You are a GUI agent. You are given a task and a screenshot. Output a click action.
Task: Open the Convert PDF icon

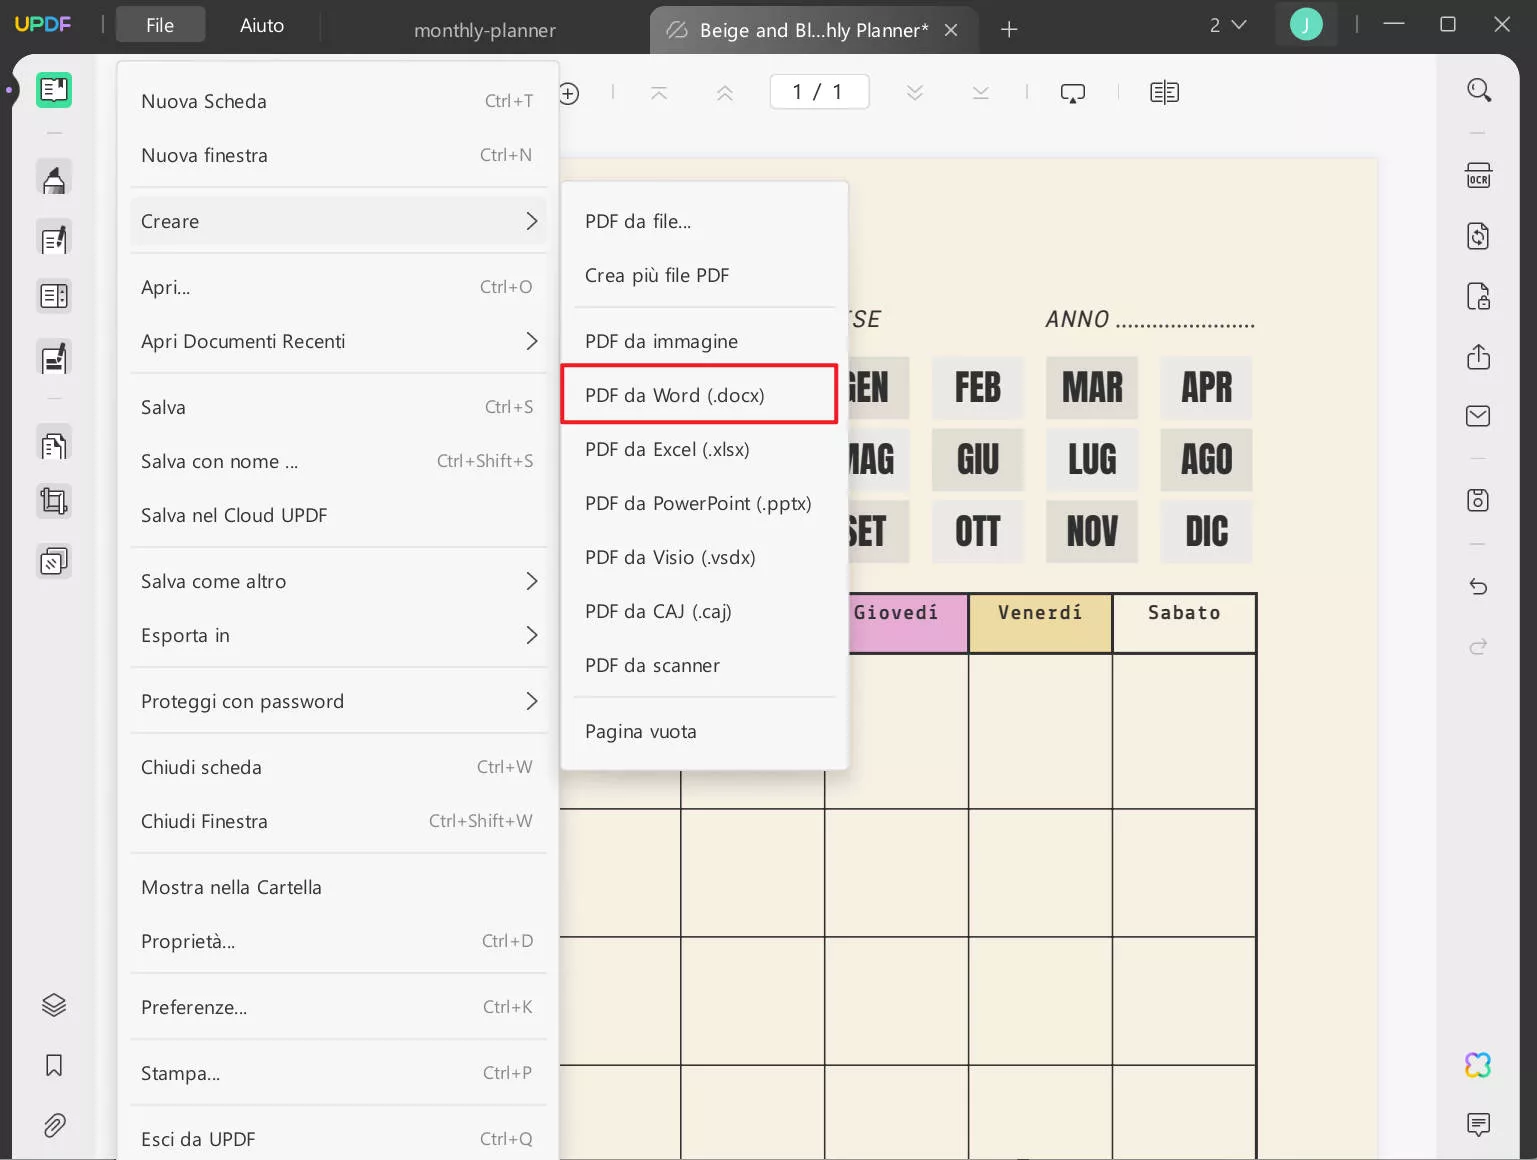[1478, 236]
